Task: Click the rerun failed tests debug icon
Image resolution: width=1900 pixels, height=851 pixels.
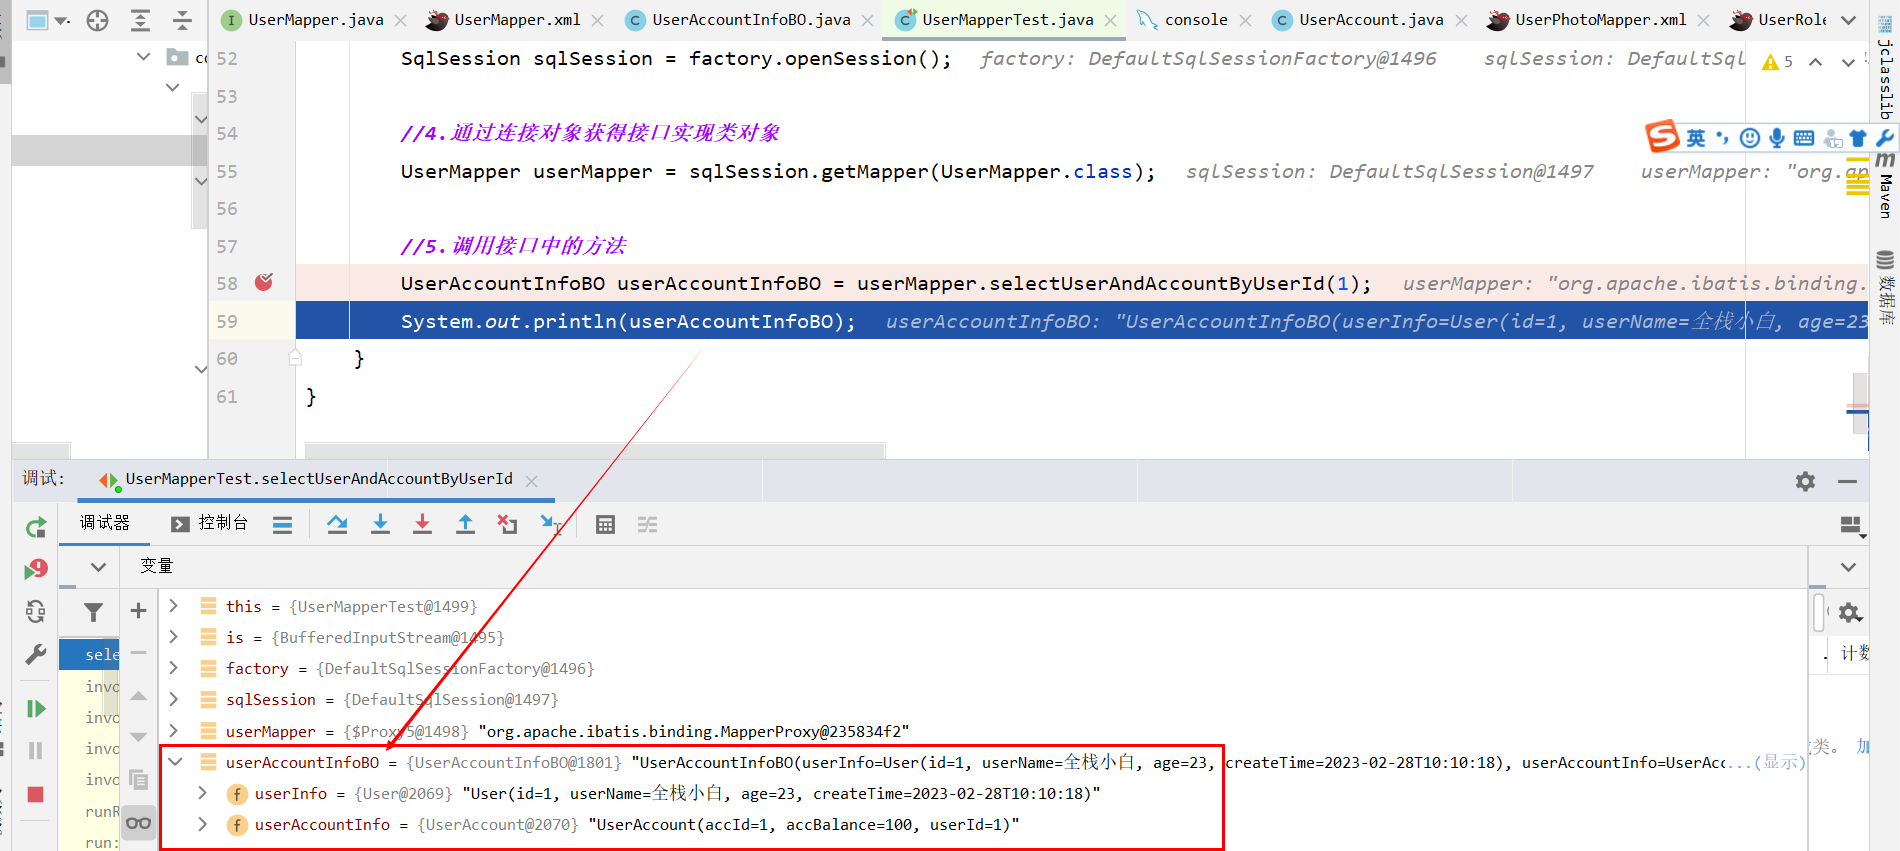Action: [36, 569]
